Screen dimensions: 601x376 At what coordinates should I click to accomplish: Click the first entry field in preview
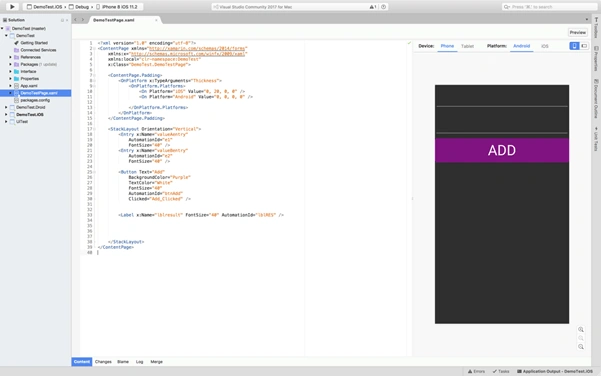tap(502, 97)
